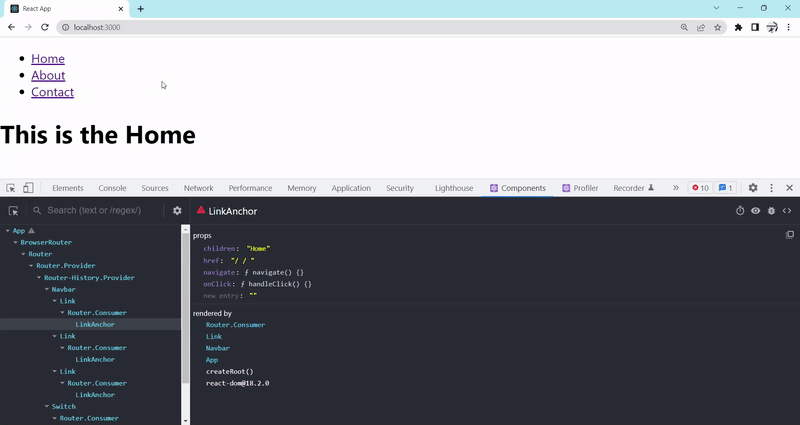Collapse the App tree node

tap(8, 231)
